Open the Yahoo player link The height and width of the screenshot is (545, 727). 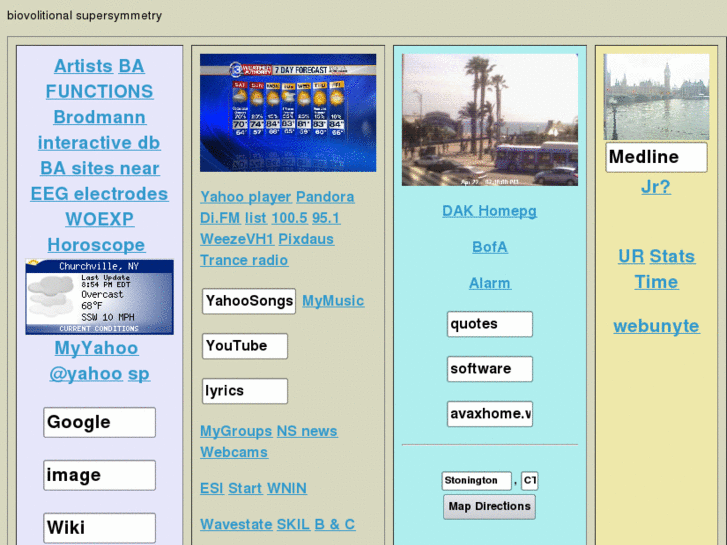[x=246, y=197]
